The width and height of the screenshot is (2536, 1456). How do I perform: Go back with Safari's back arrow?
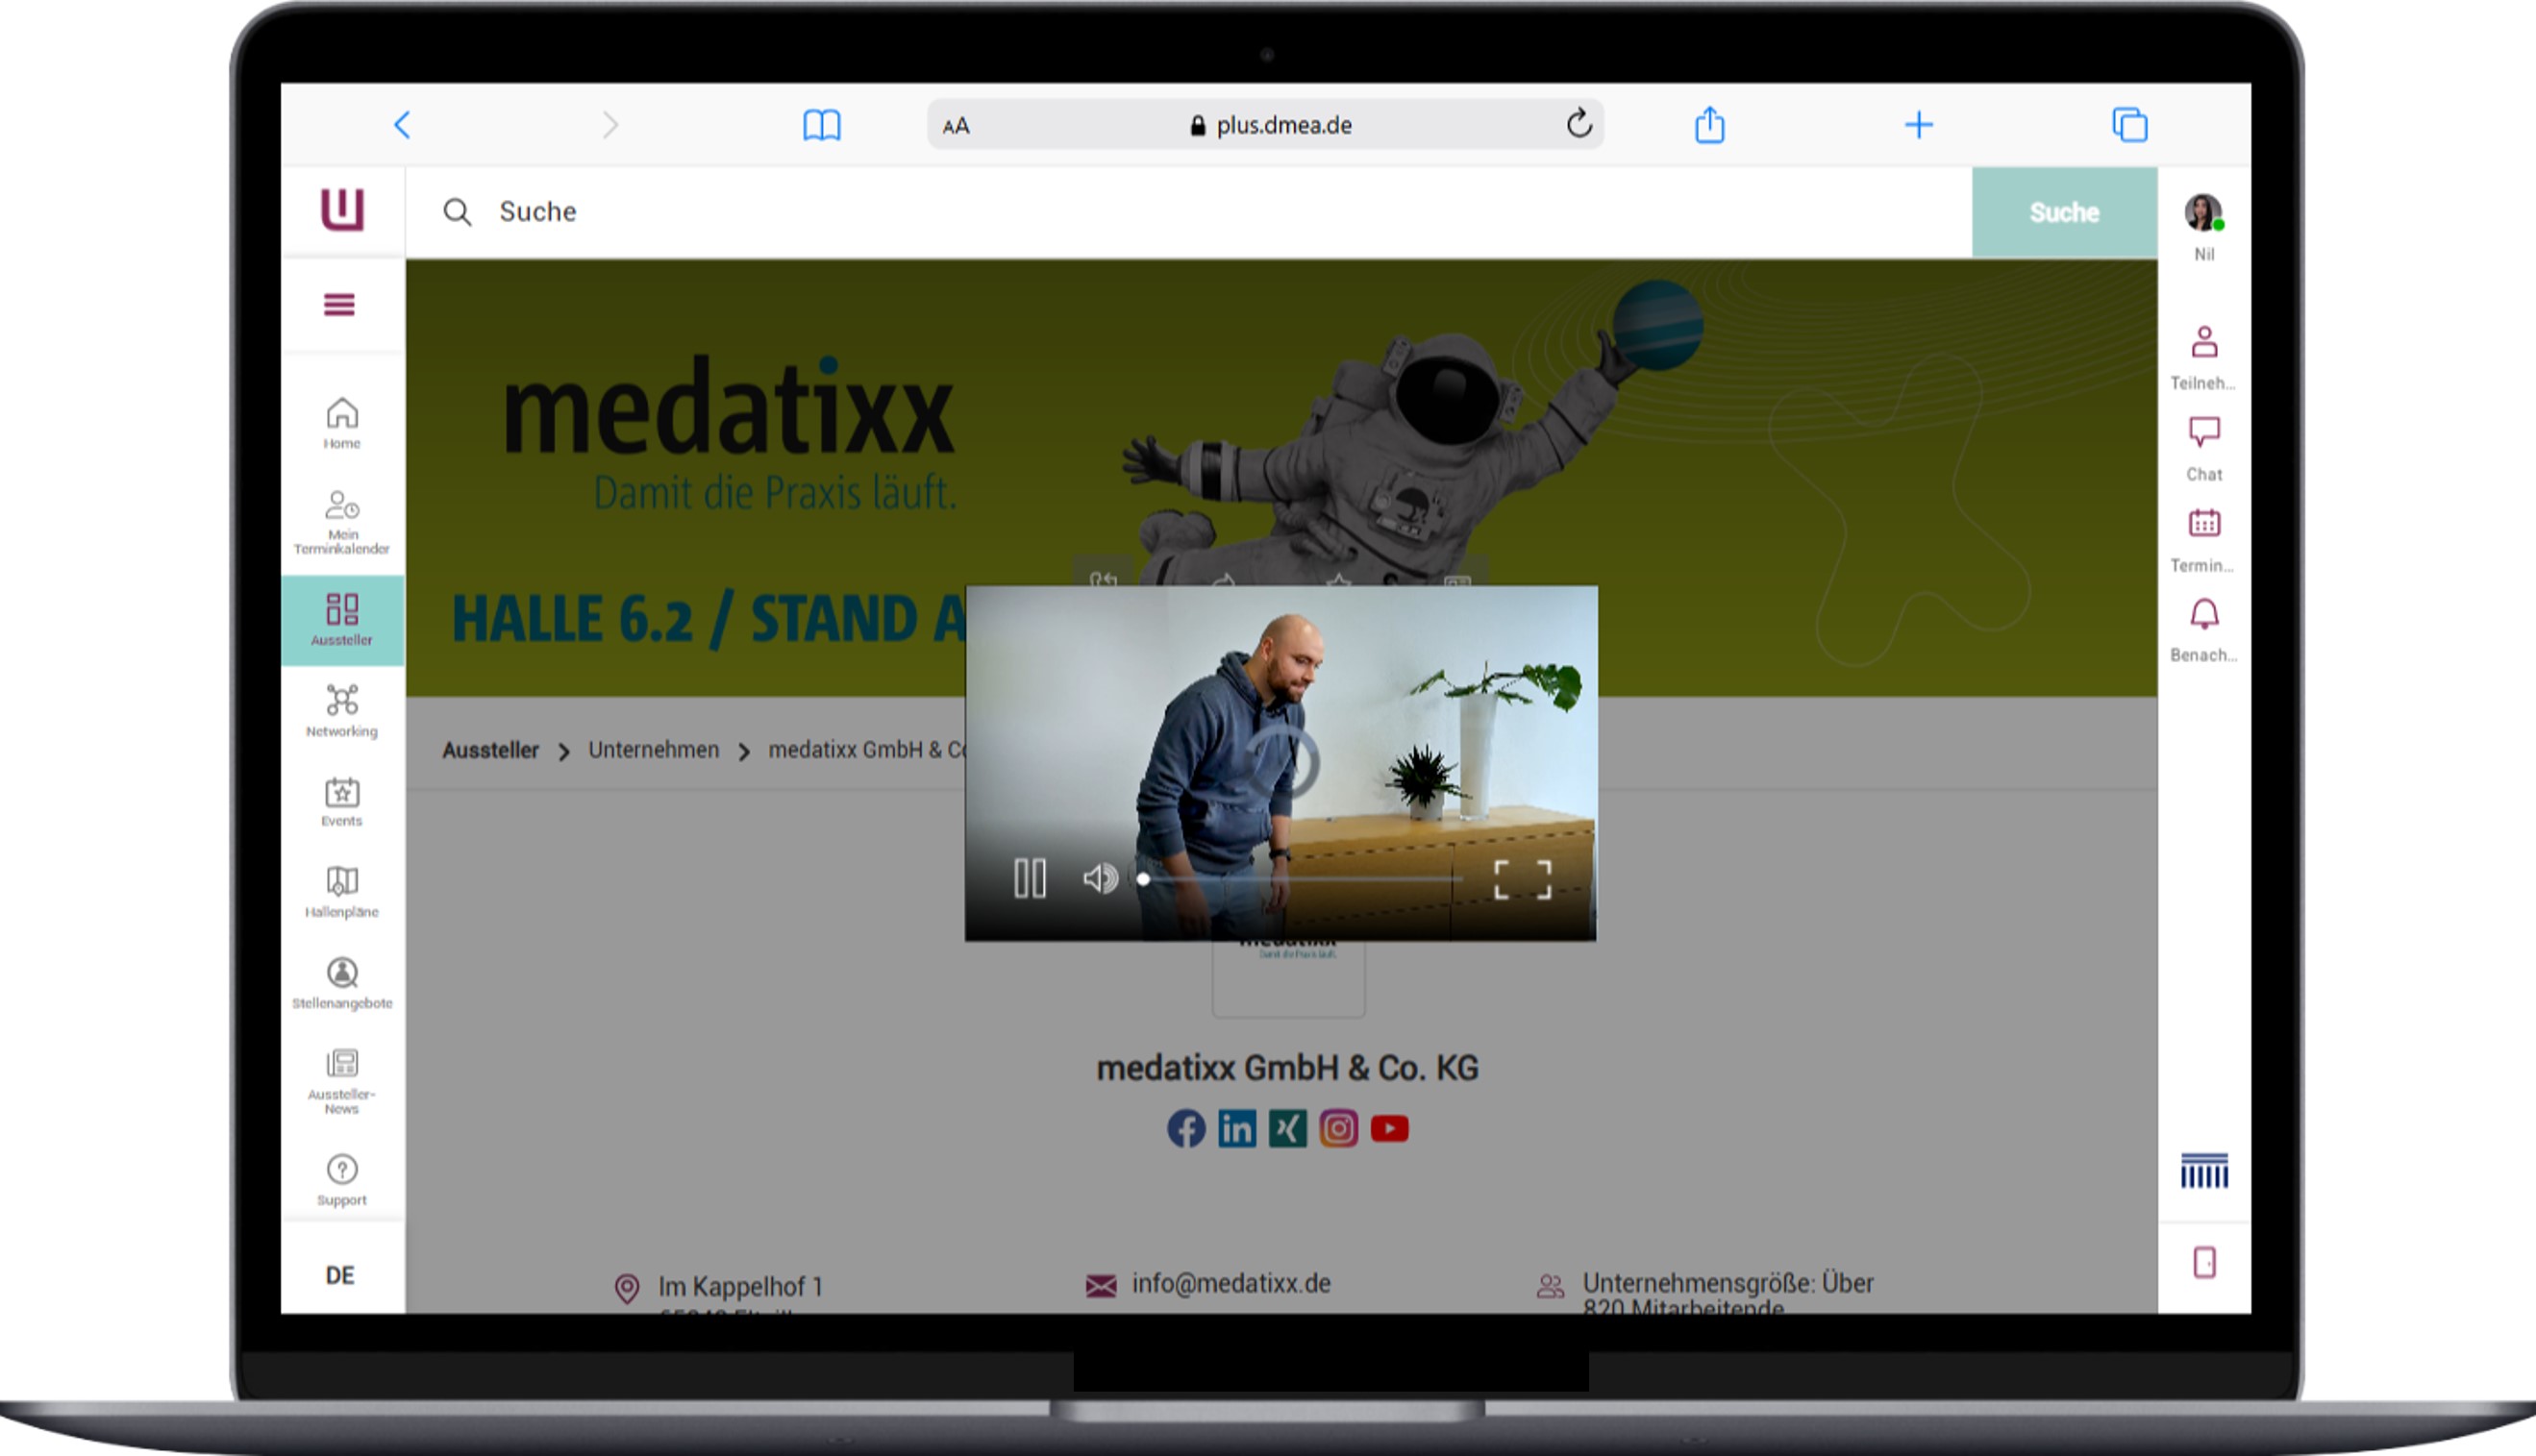tap(402, 125)
